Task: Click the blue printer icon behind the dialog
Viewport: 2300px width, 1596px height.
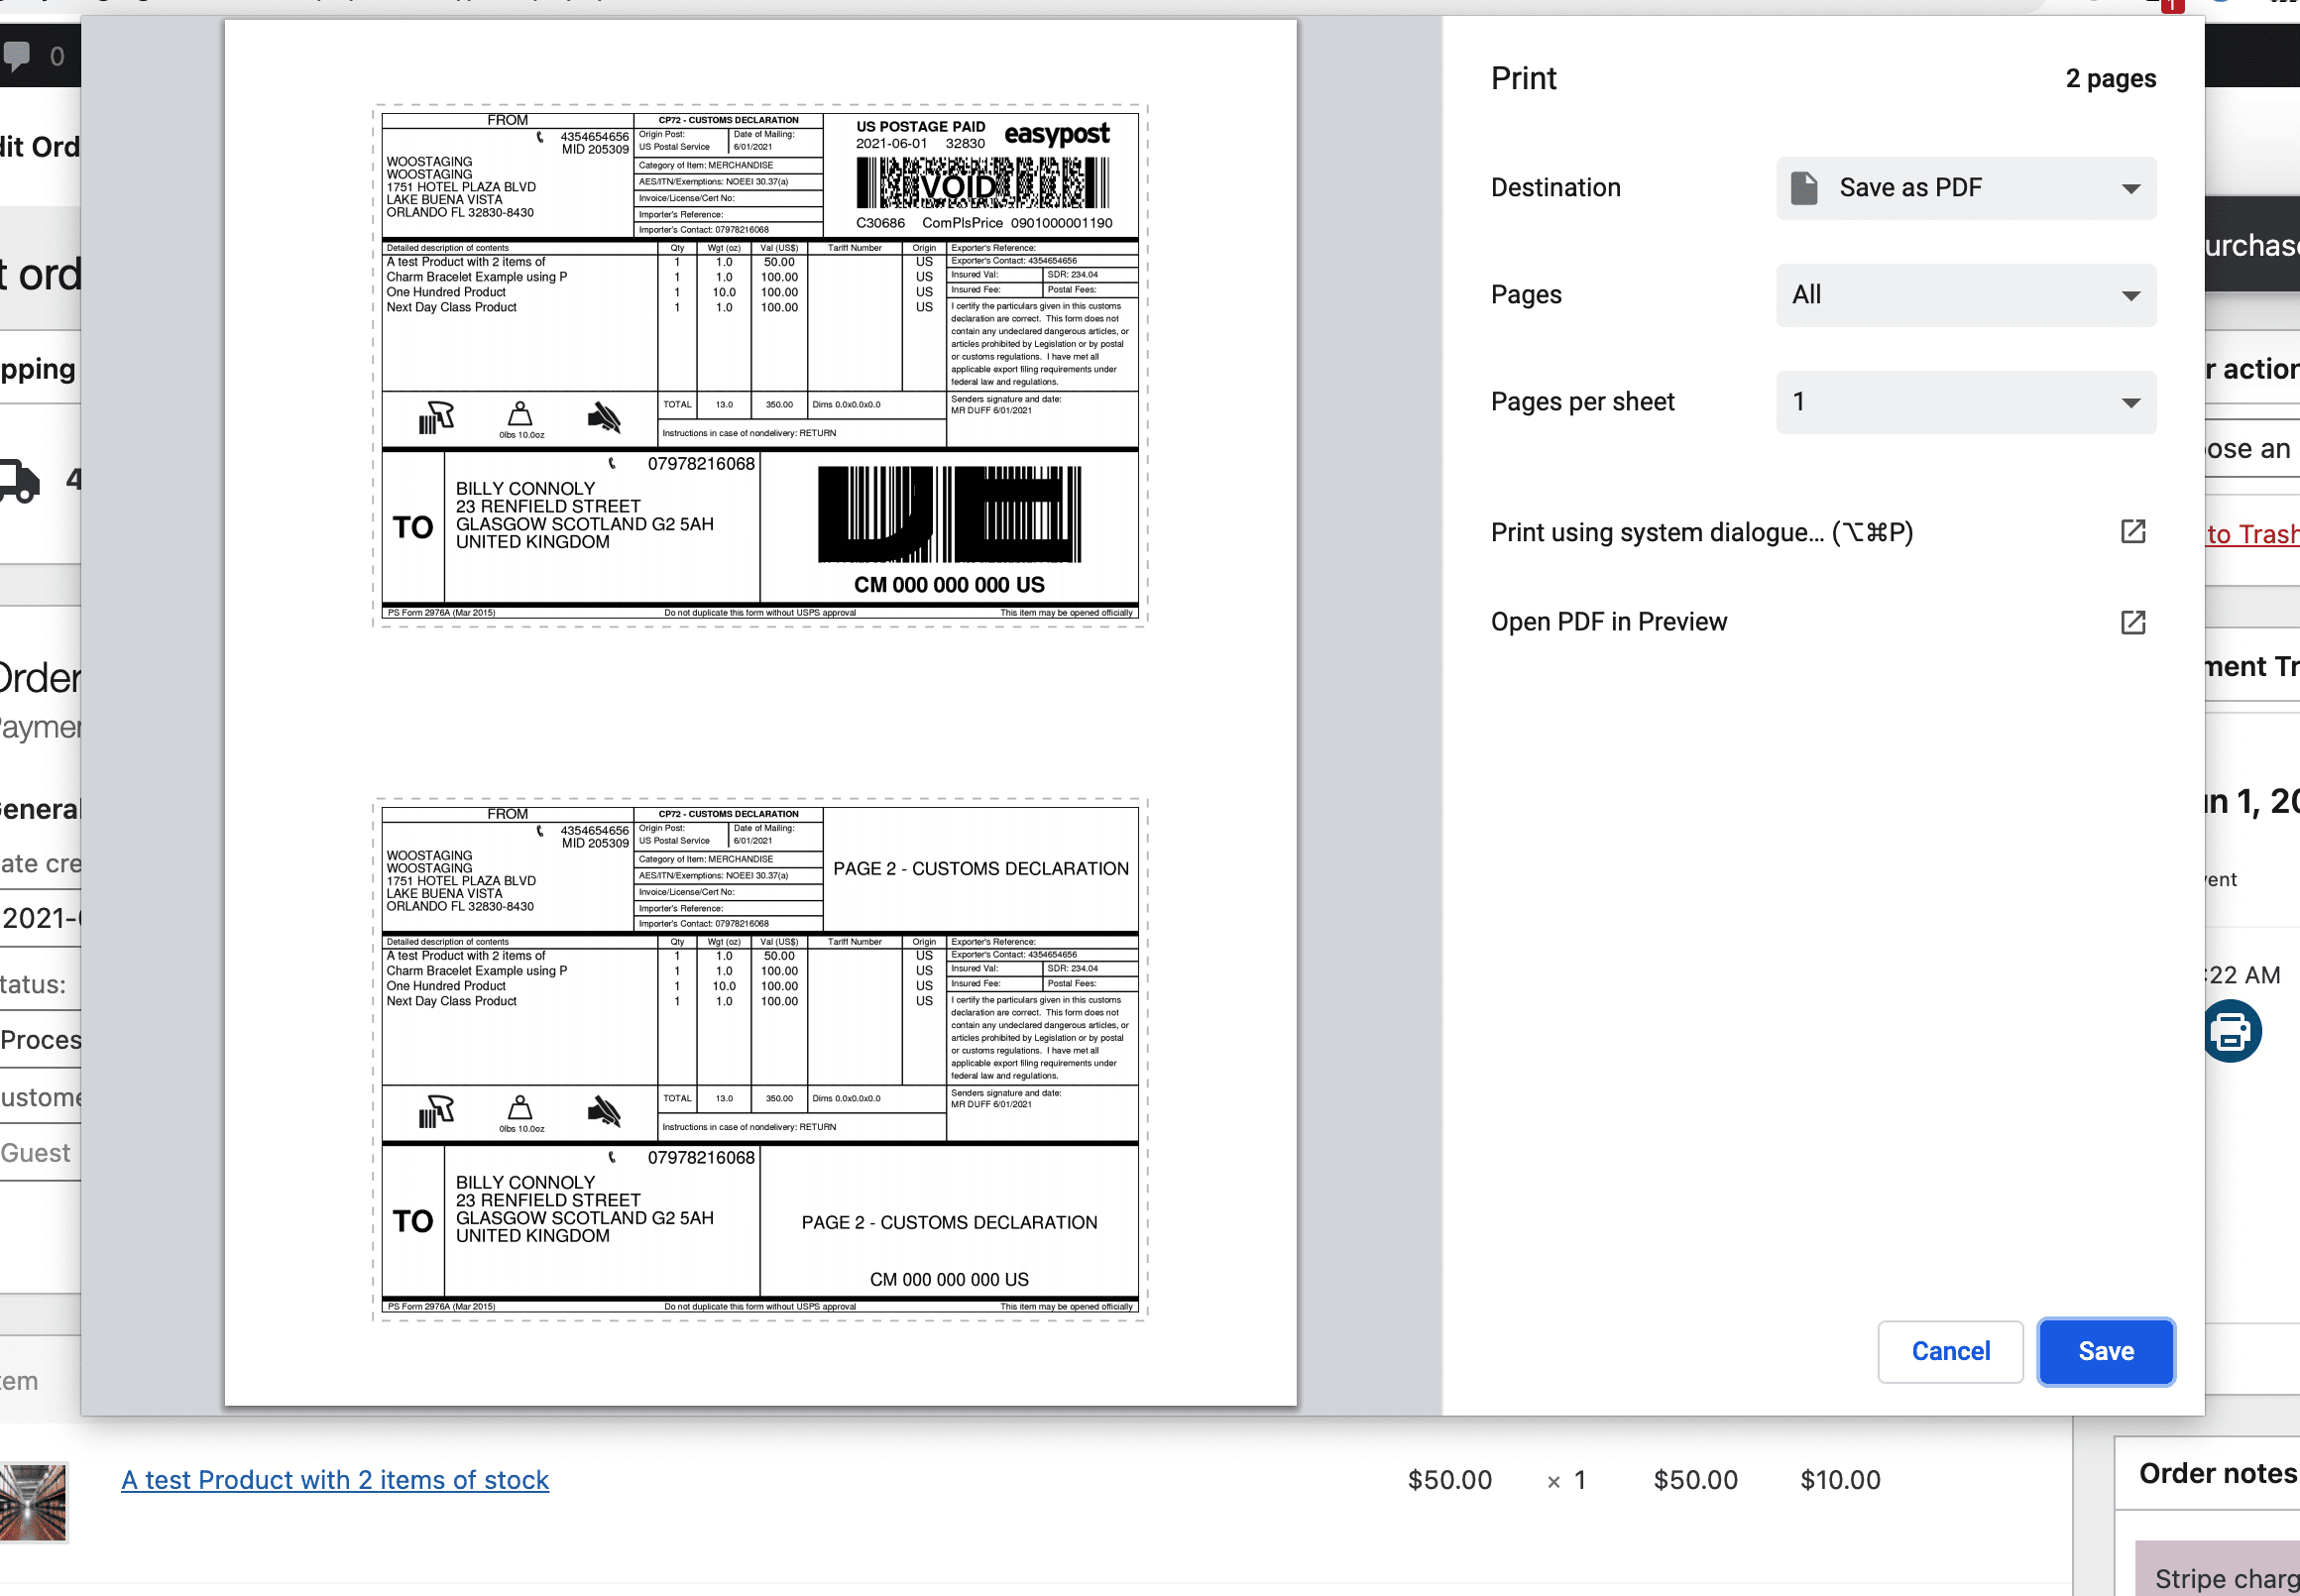Action: pos(2232,1030)
